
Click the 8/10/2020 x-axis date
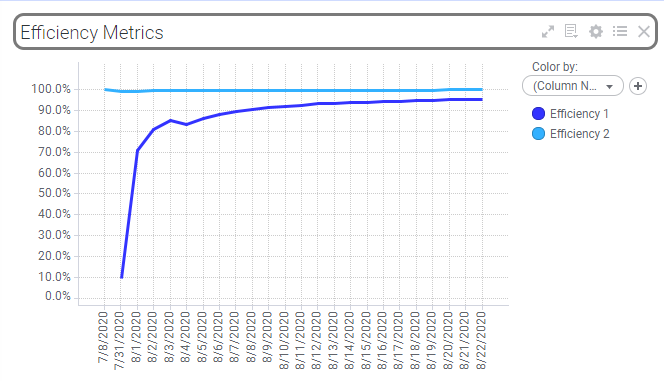(284, 341)
